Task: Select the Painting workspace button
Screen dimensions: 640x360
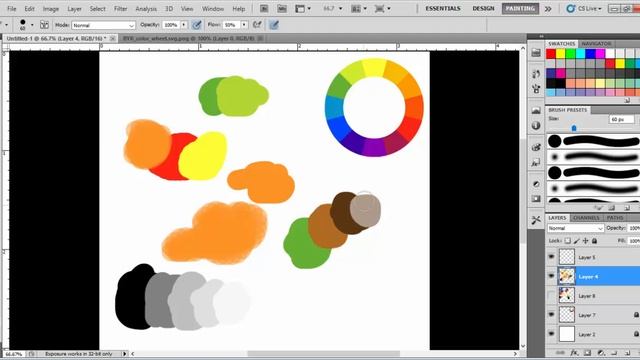Action: tap(520, 9)
